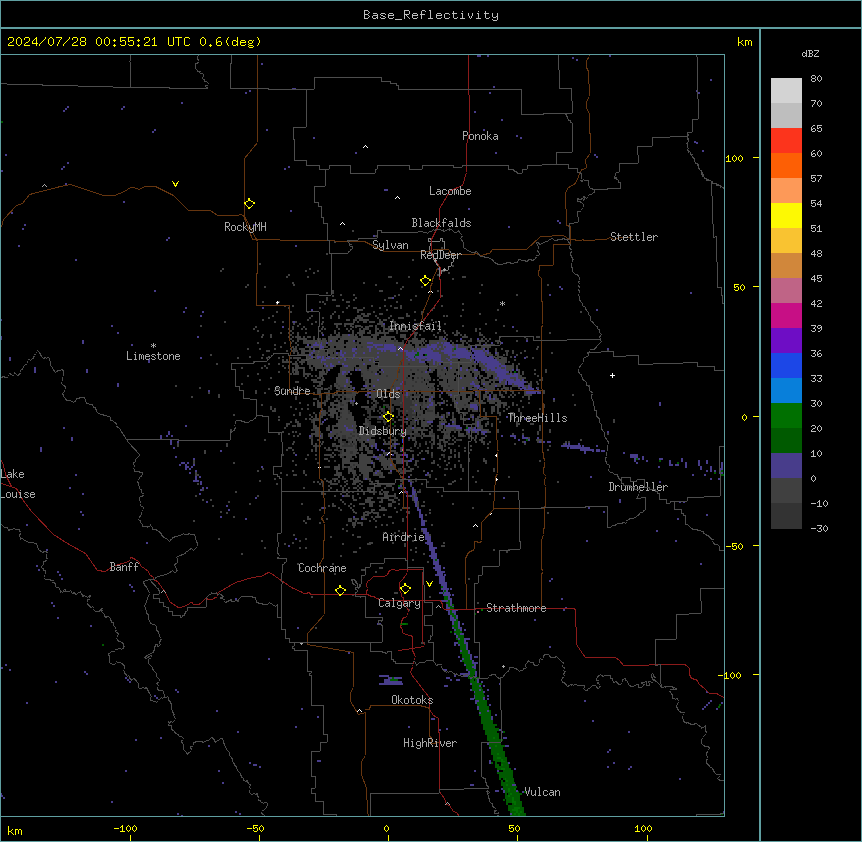
Task: Click the Lake Louise label
Action: (18, 484)
